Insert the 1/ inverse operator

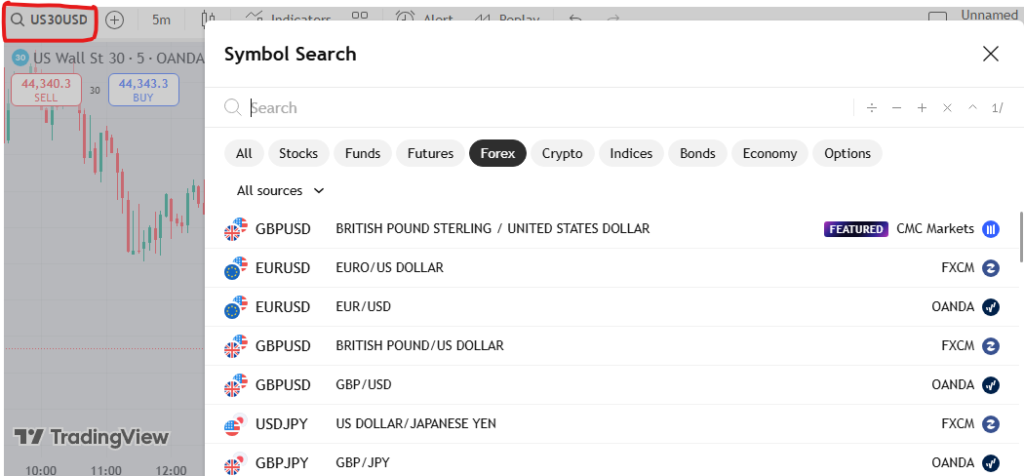[x=997, y=108]
